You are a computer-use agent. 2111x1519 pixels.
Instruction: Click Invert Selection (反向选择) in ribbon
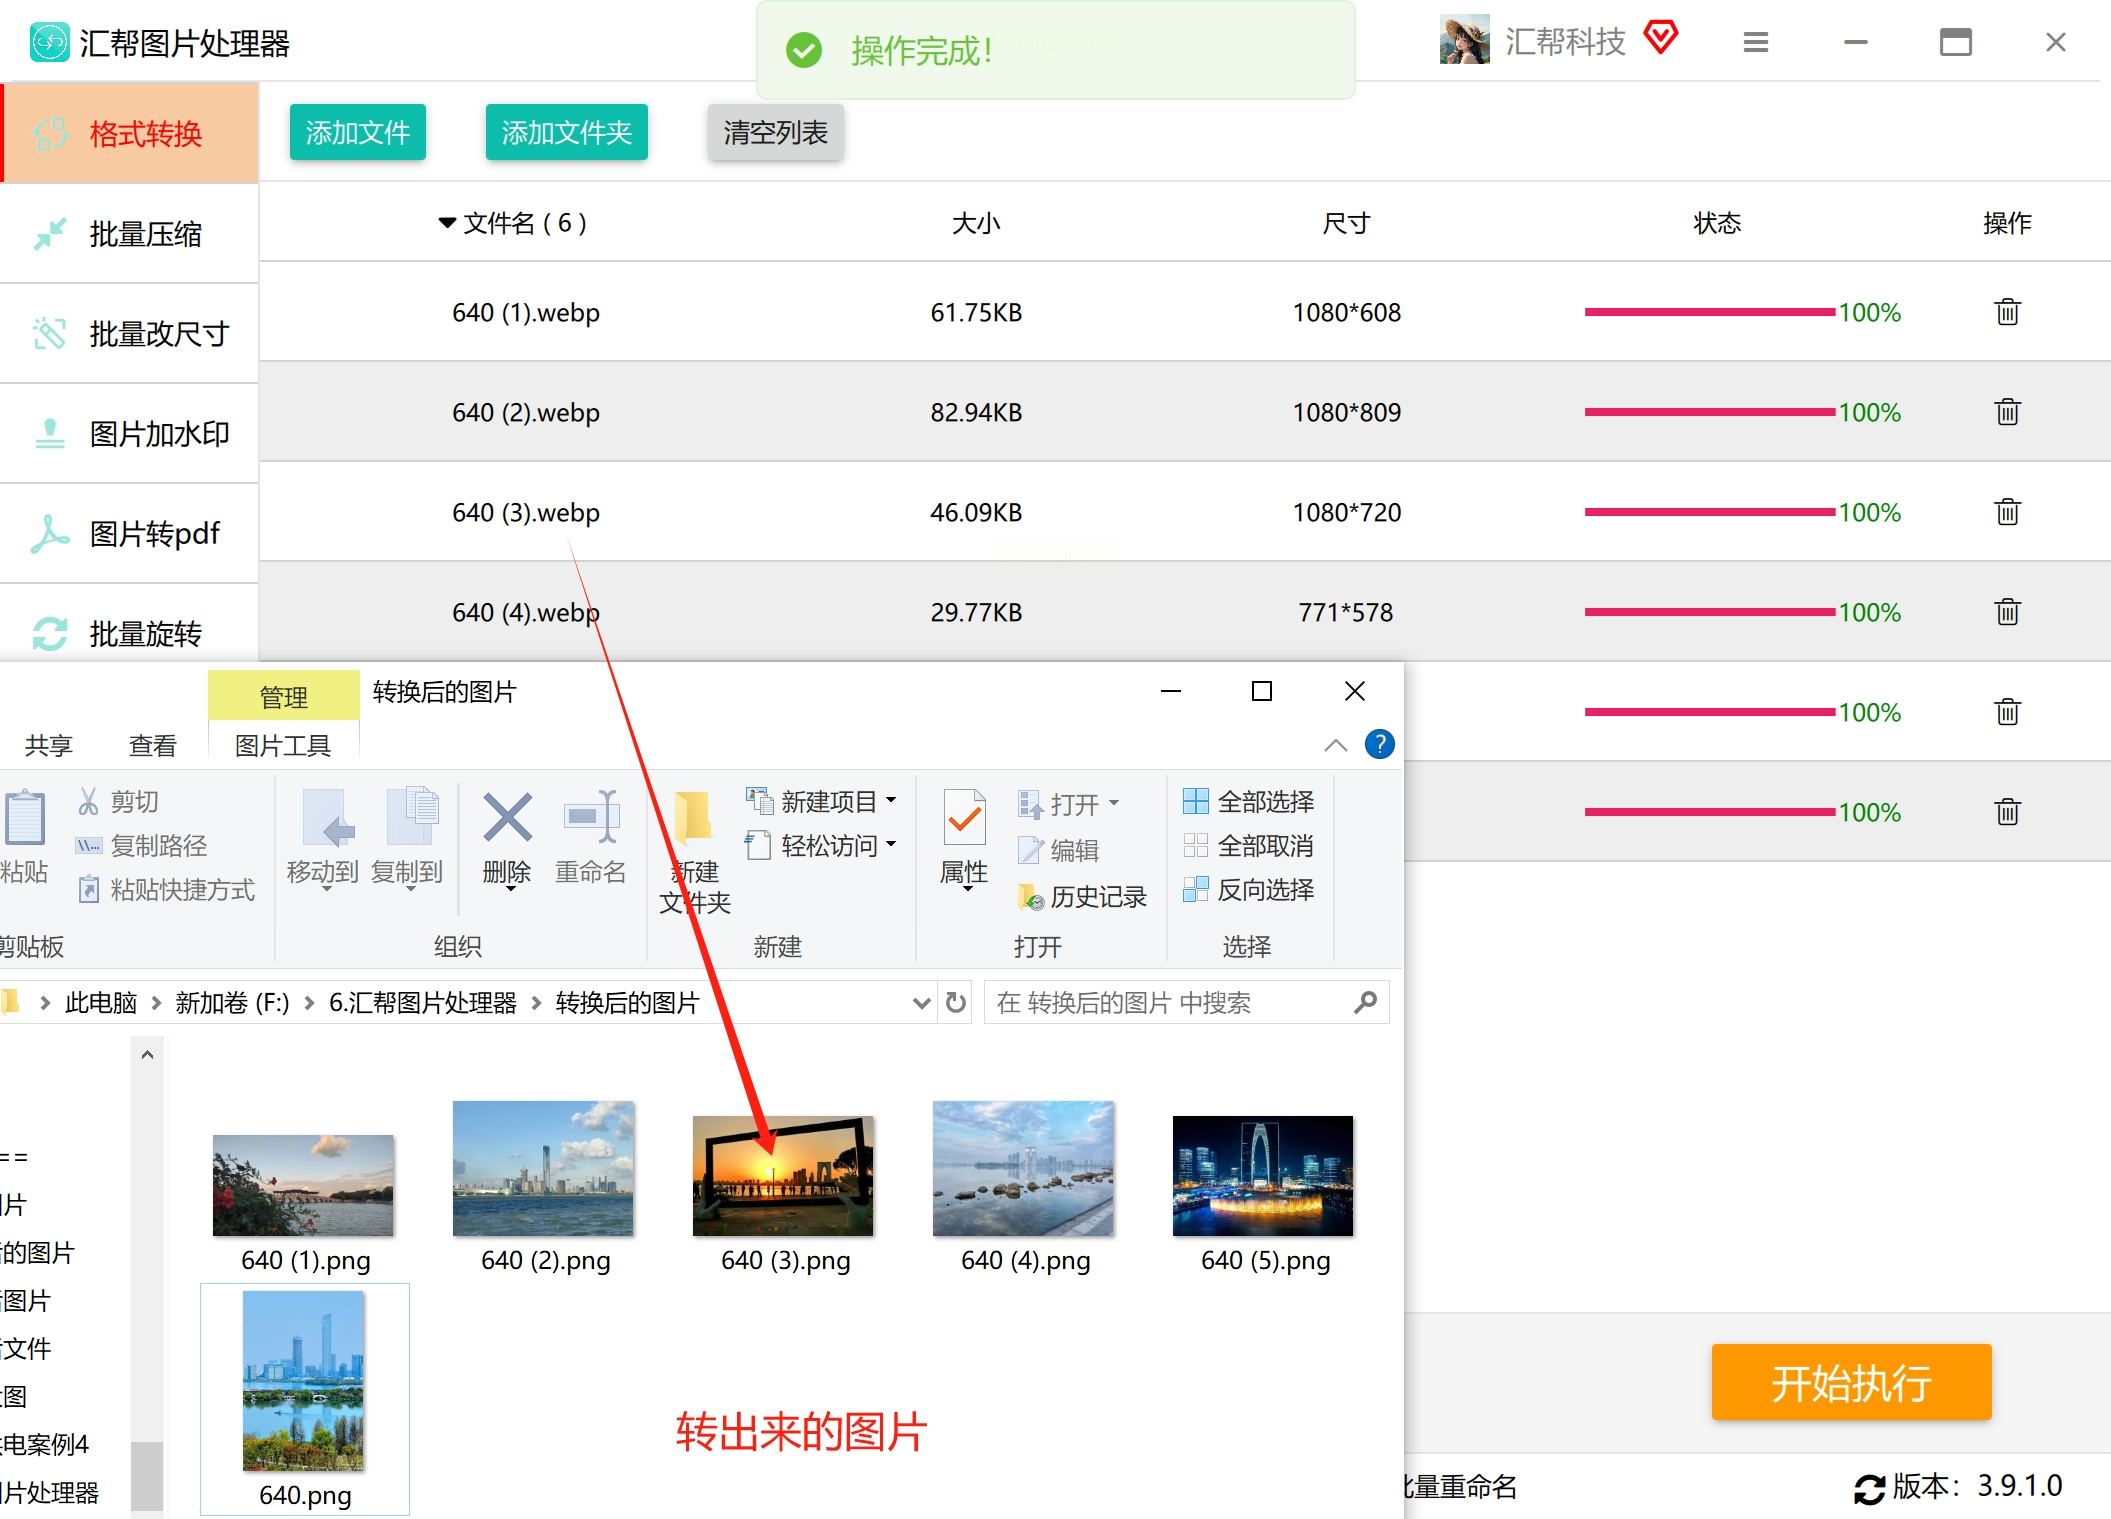[x=1249, y=889]
